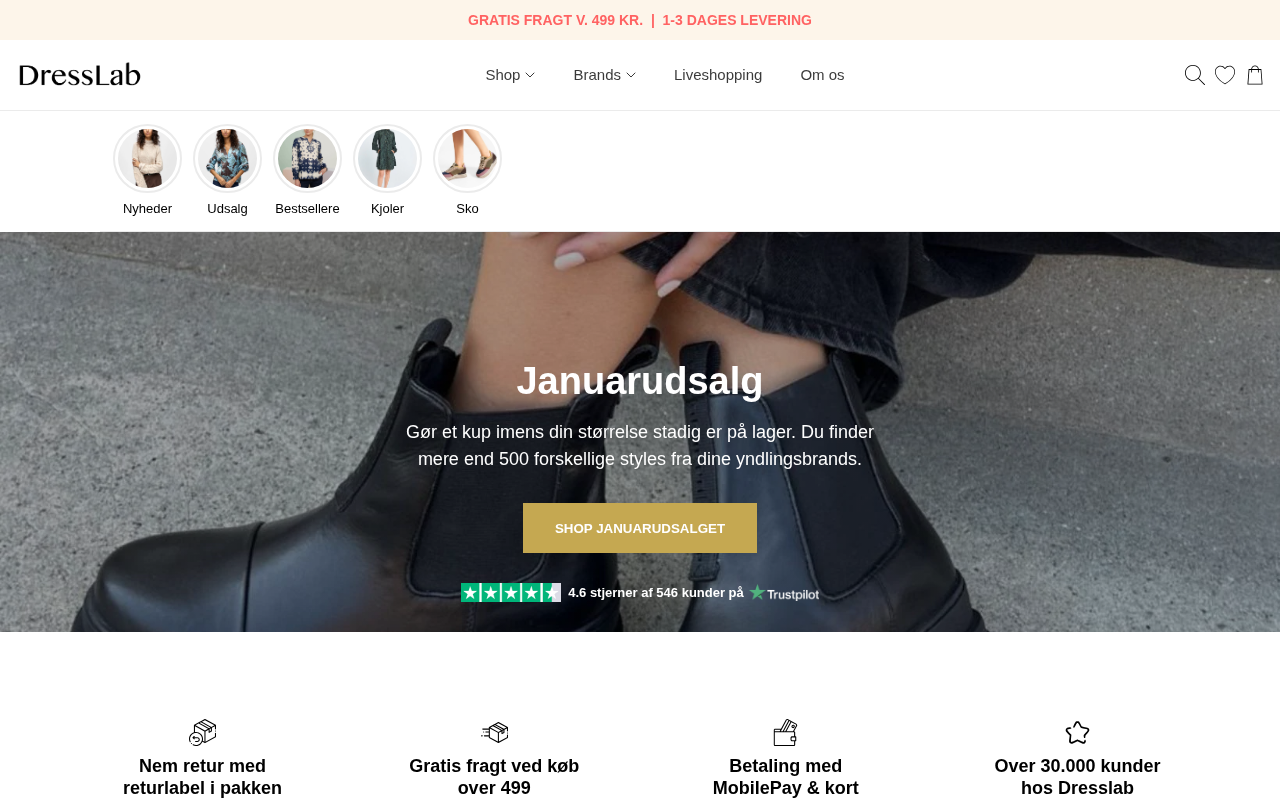This screenshot has height=800, width=1280.
Task: Open the wishlist heart icon
Action: click(1225, 75)
